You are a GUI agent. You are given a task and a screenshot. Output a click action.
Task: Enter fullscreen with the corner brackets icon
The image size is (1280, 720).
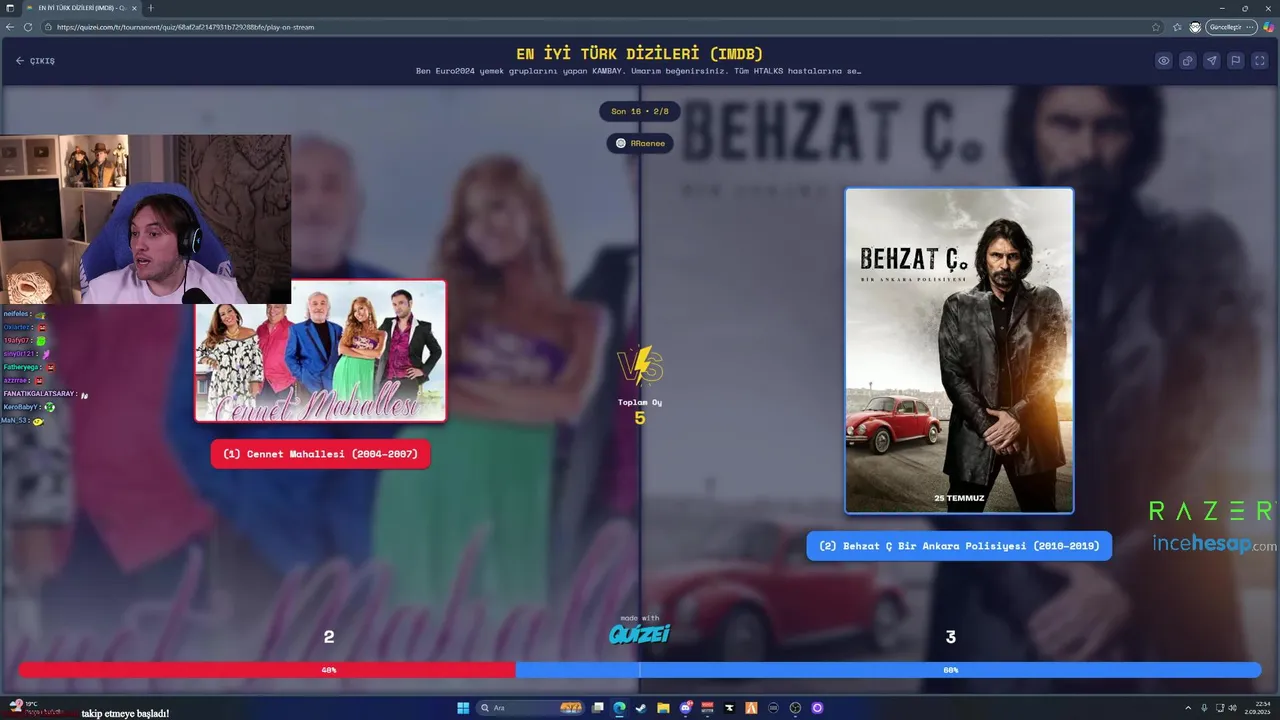tap(1260, 61)
